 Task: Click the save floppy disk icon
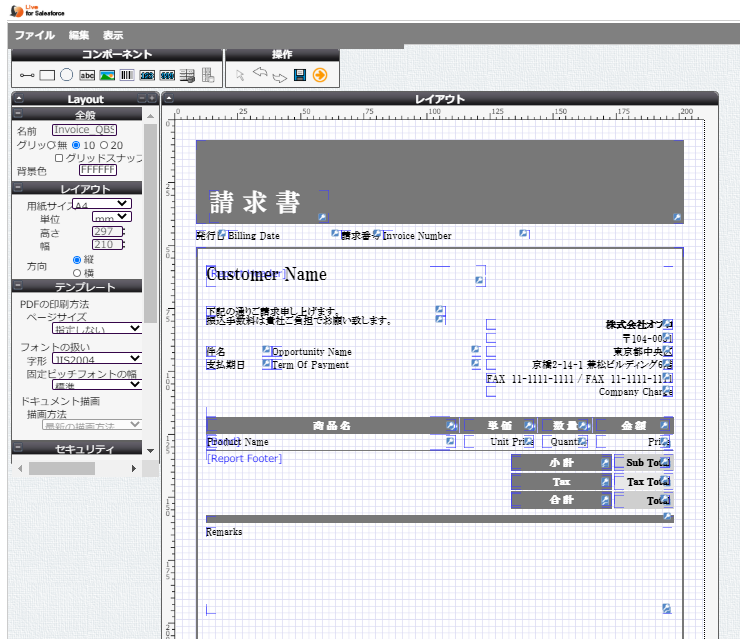click(300, 75)
